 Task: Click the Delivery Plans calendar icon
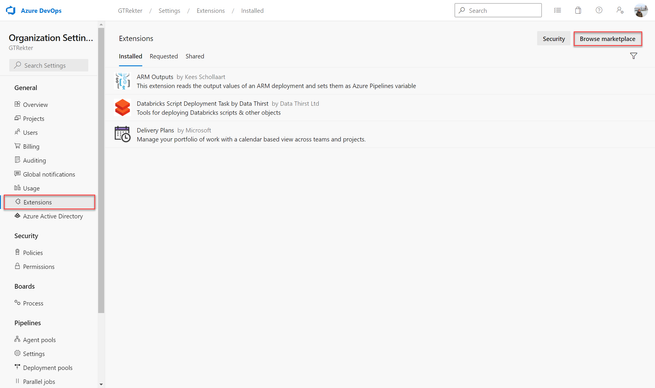[123, 134]
